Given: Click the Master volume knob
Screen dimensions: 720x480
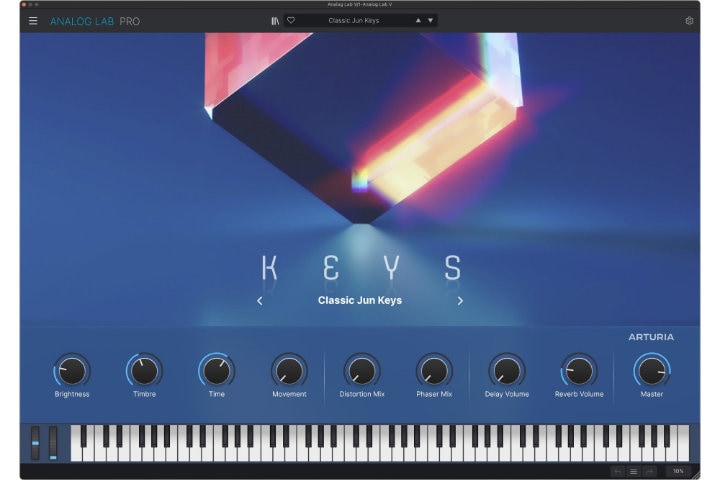Looking at the screenshot, I should 652,371.
